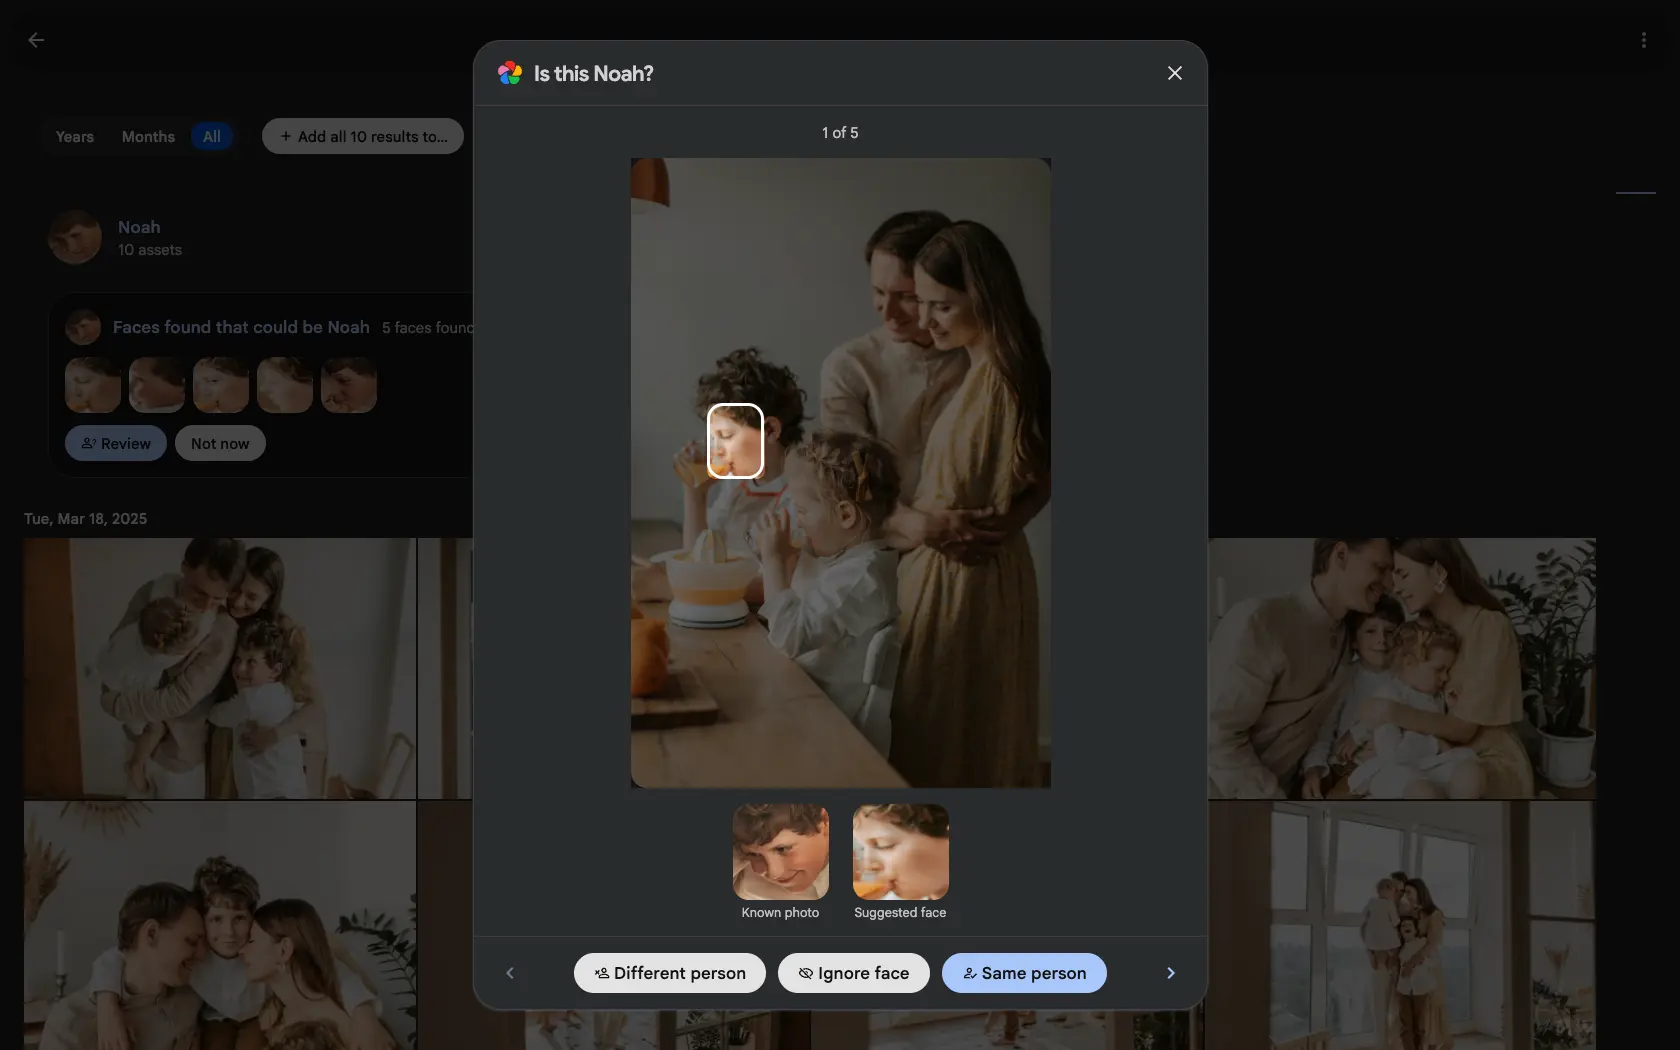The image size is (1680, 1050).
Task: Click the small avatar beside Faces found
Action: tap(83, 327)
